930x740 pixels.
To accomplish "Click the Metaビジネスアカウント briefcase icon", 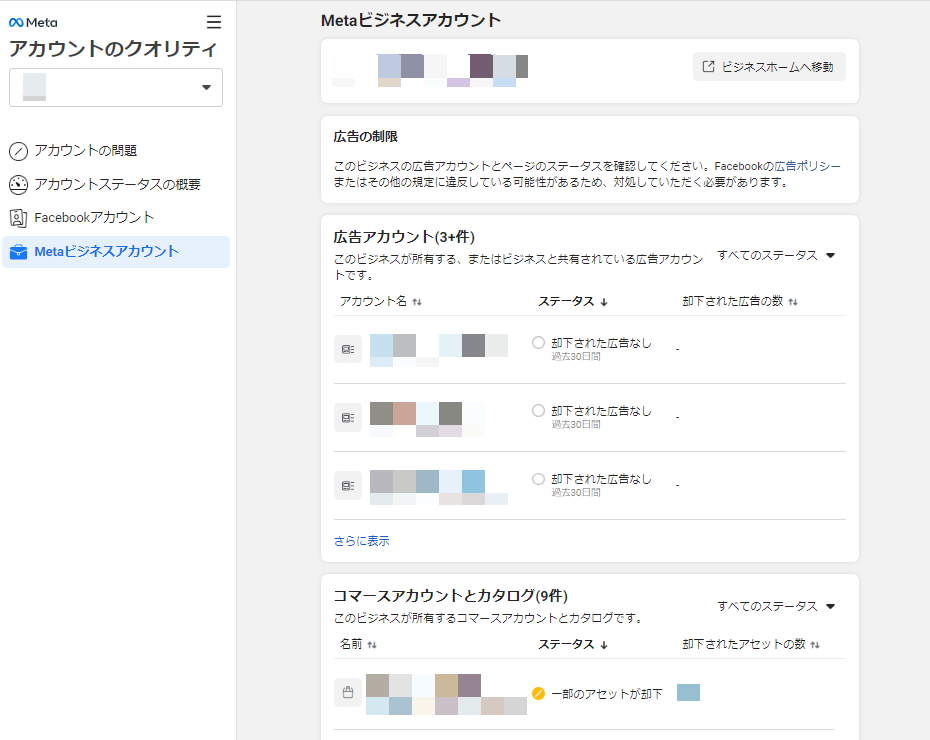I will click(x=18, y=252).
